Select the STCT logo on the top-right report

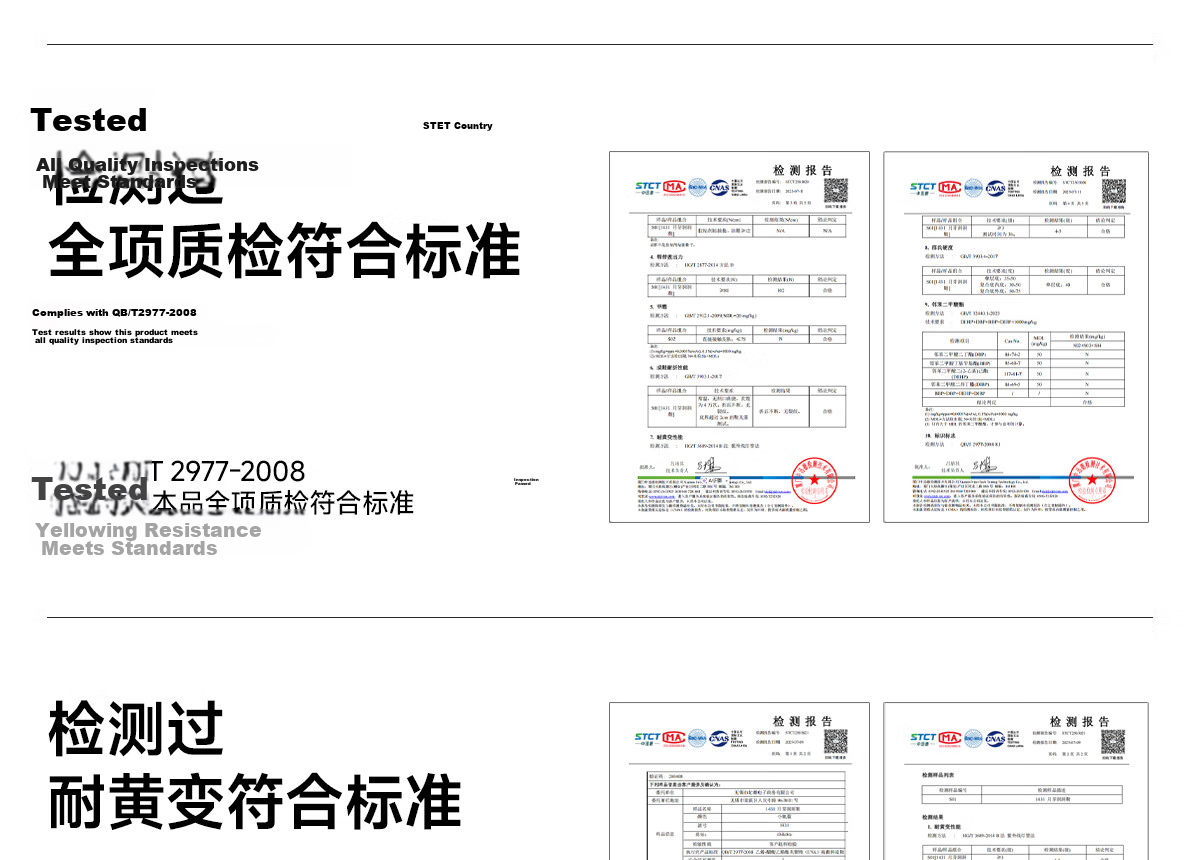click(x=923, y=187)
